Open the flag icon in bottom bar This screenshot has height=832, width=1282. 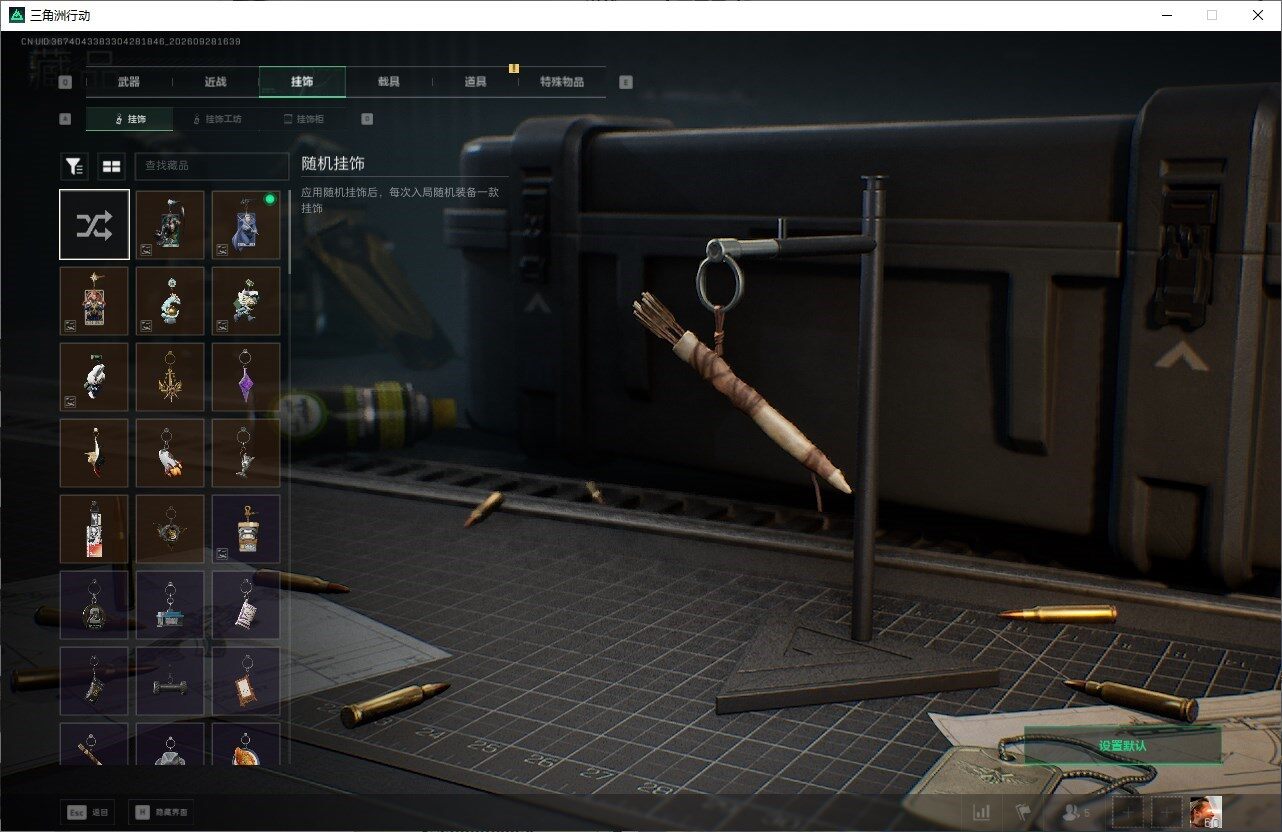1023,812
